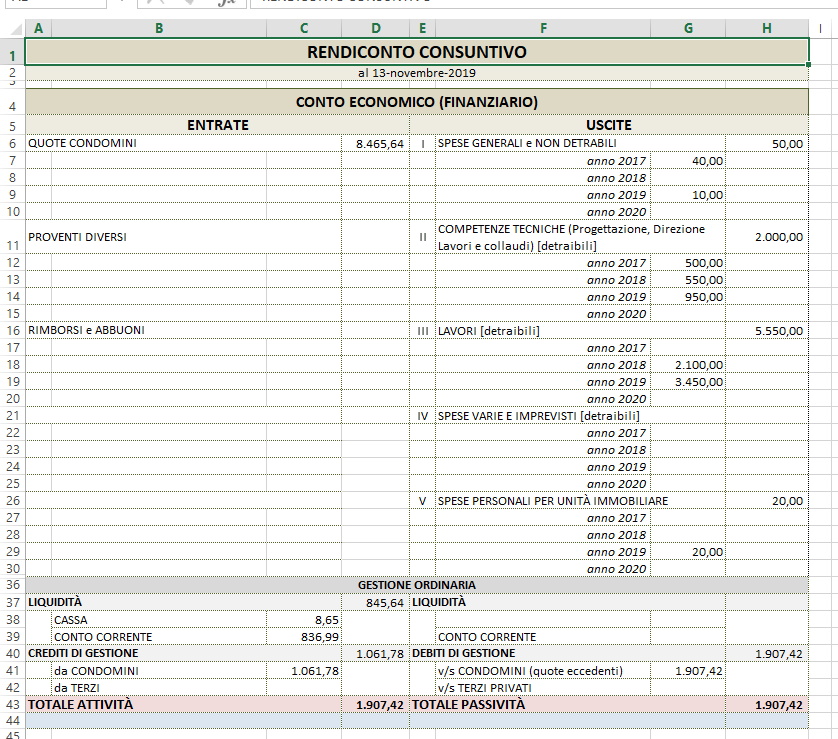Click the CREDITI DI GESTIONE cell
The width and height of the screenshot is (838, 739).
(183, 654)
